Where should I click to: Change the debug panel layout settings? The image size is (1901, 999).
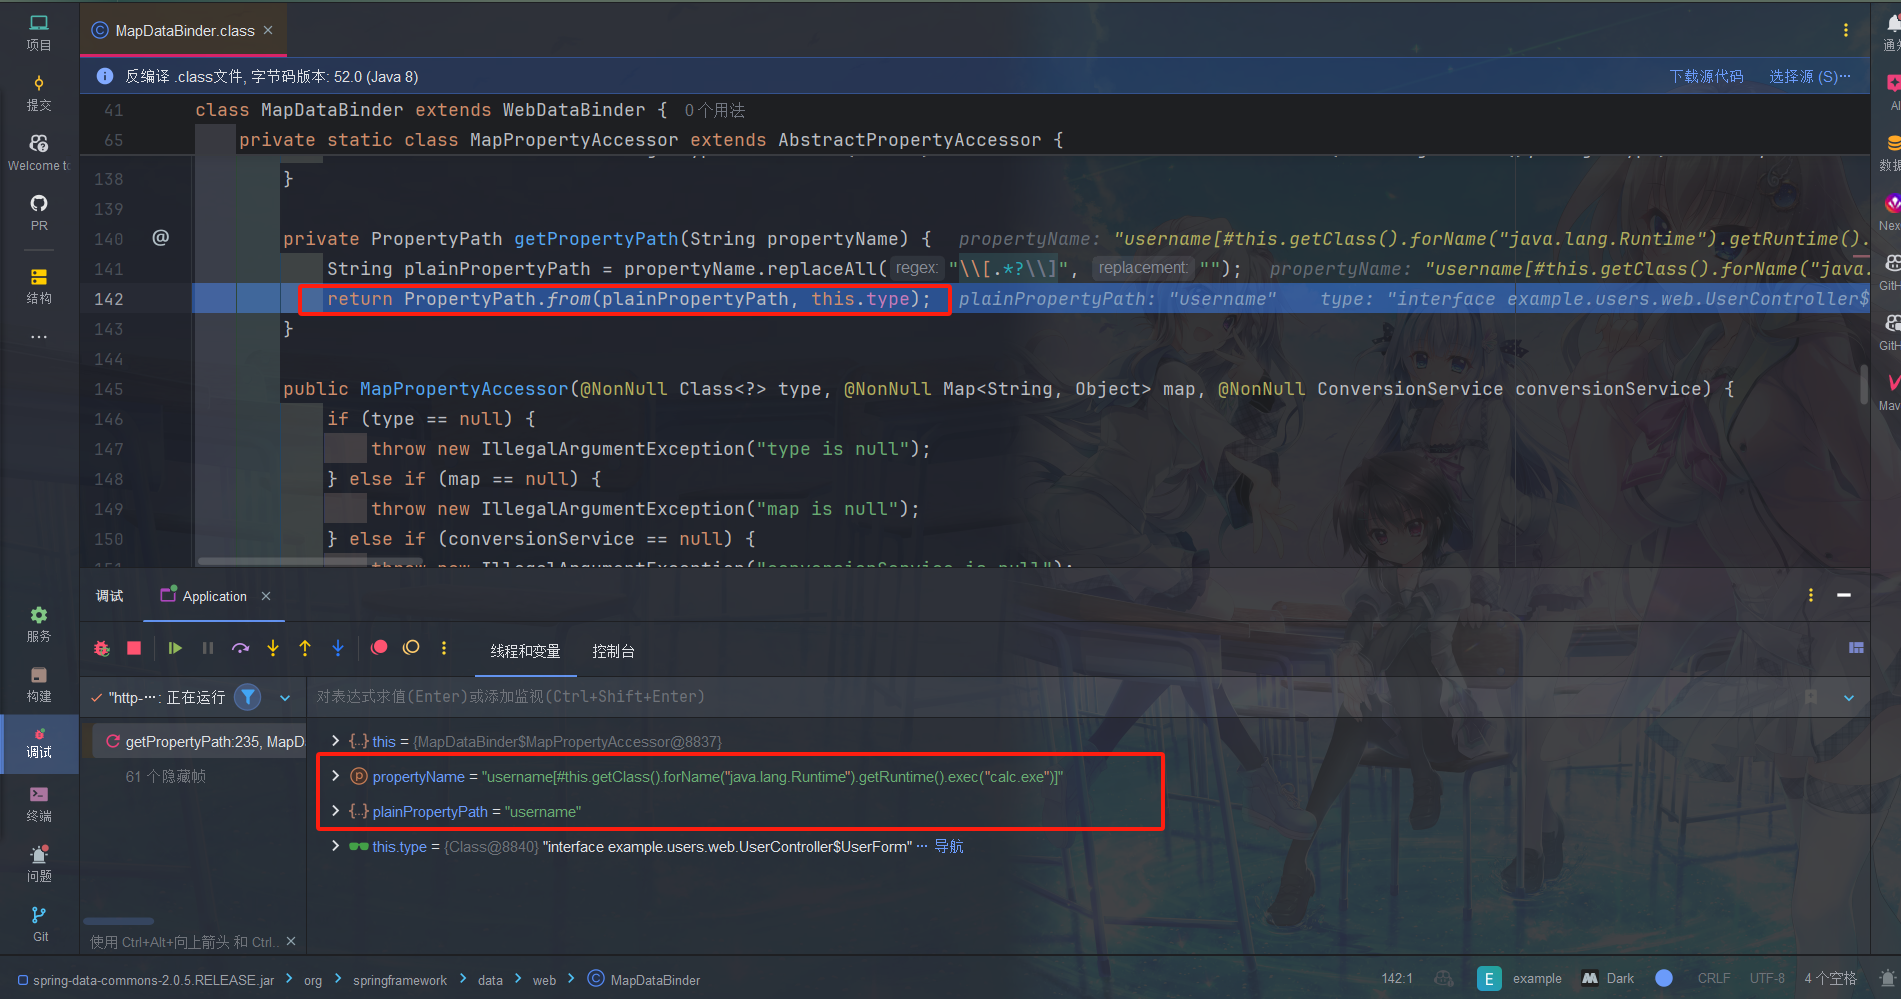pyautogui.click(x=1856, y=648)
